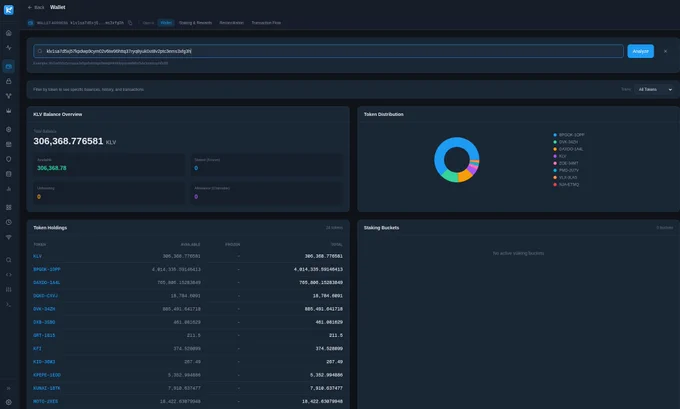Open the crown icon in sidebar
The height and width of the screenshot is (409, 680).
point(9,111)
